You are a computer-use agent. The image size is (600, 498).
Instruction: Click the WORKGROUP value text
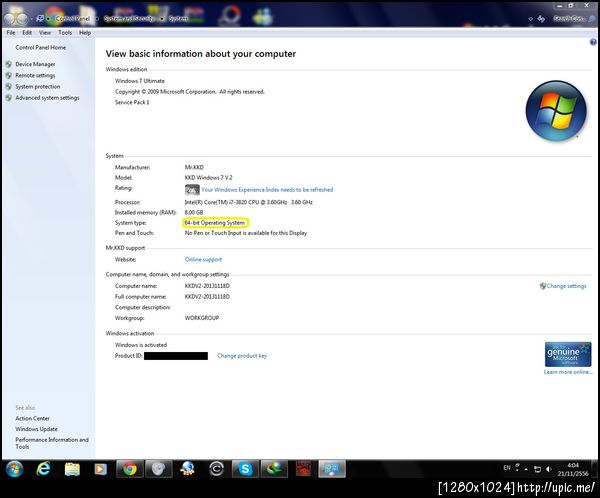click(202, 318)
